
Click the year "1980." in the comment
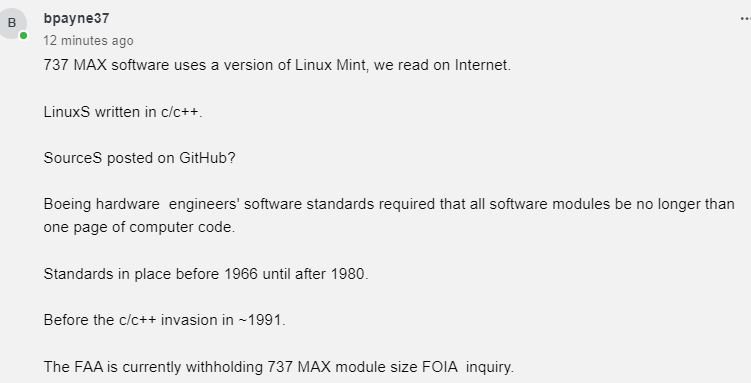pyautogui.click(x=349, y=274)
